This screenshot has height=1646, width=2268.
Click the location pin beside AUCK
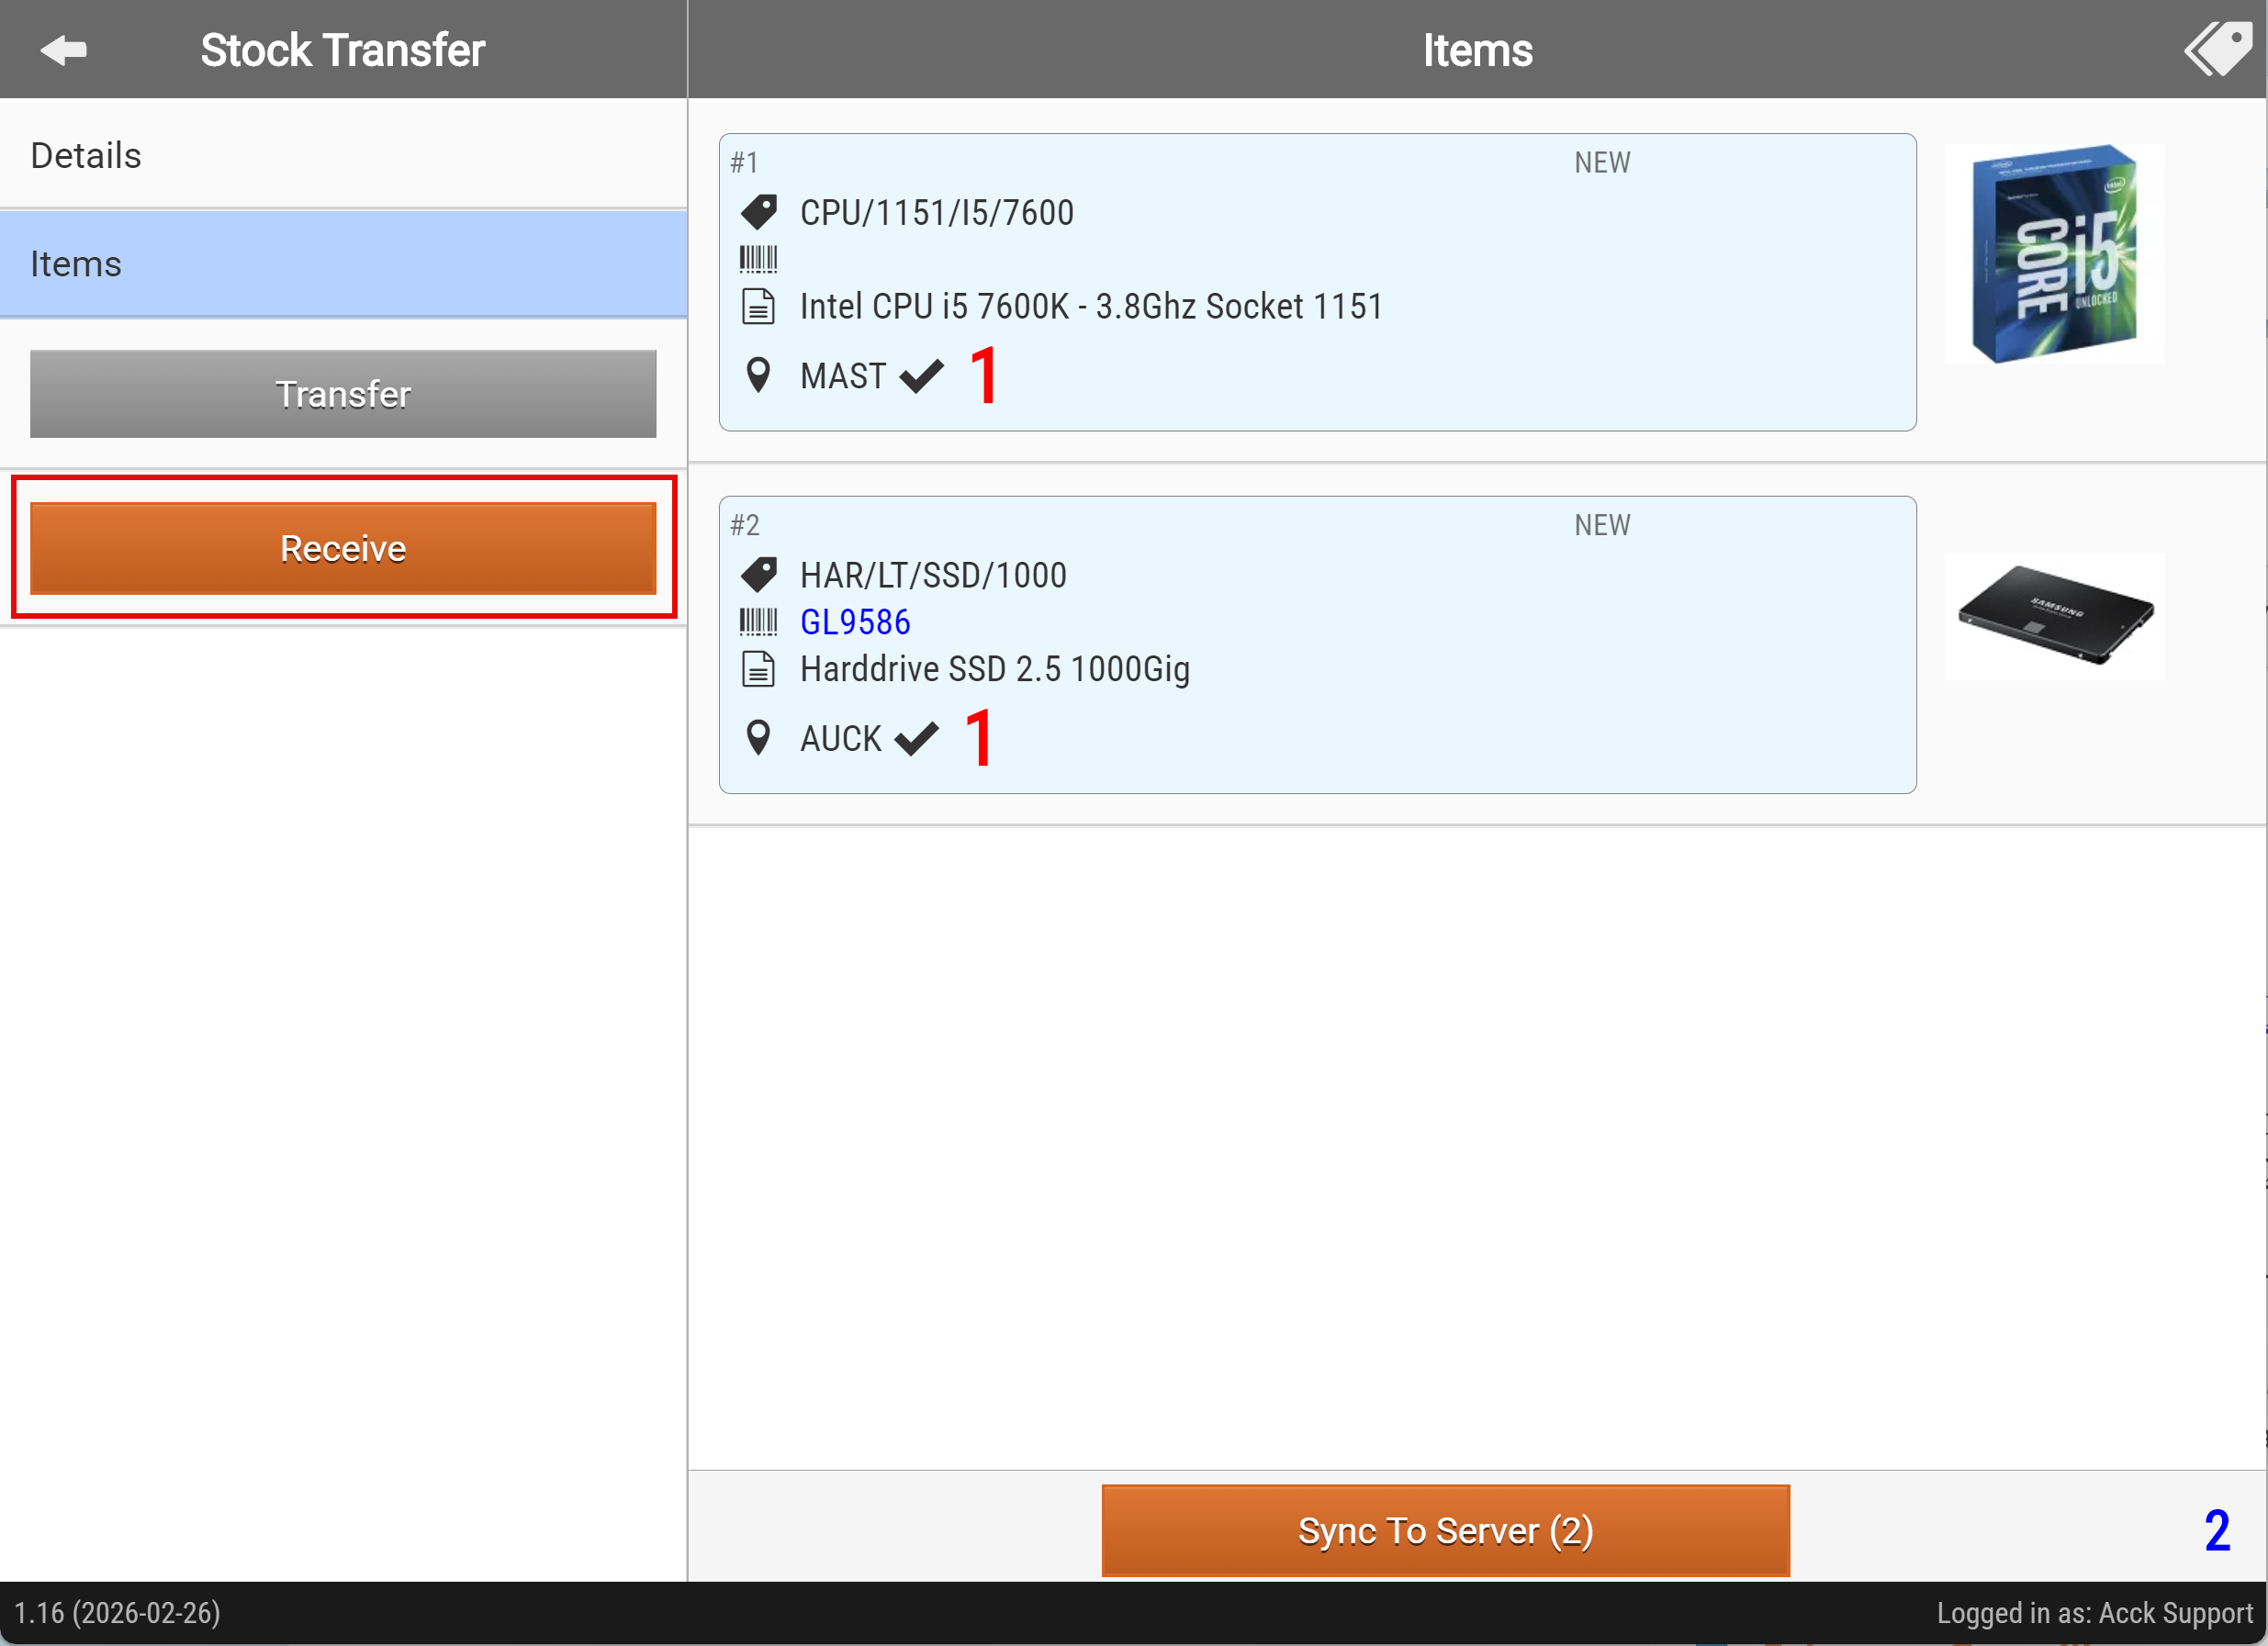point(758,738)
